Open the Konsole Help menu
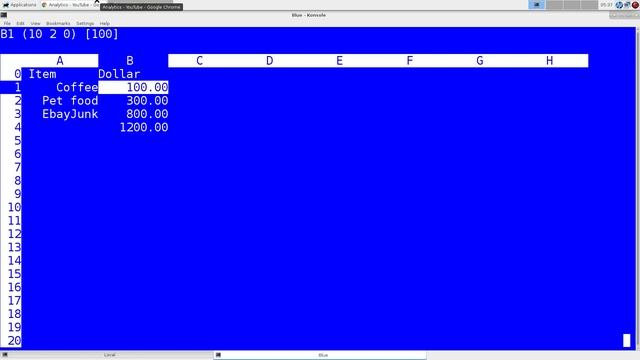Viewport: 640px width, 360px height. click(x=104, y=24)
